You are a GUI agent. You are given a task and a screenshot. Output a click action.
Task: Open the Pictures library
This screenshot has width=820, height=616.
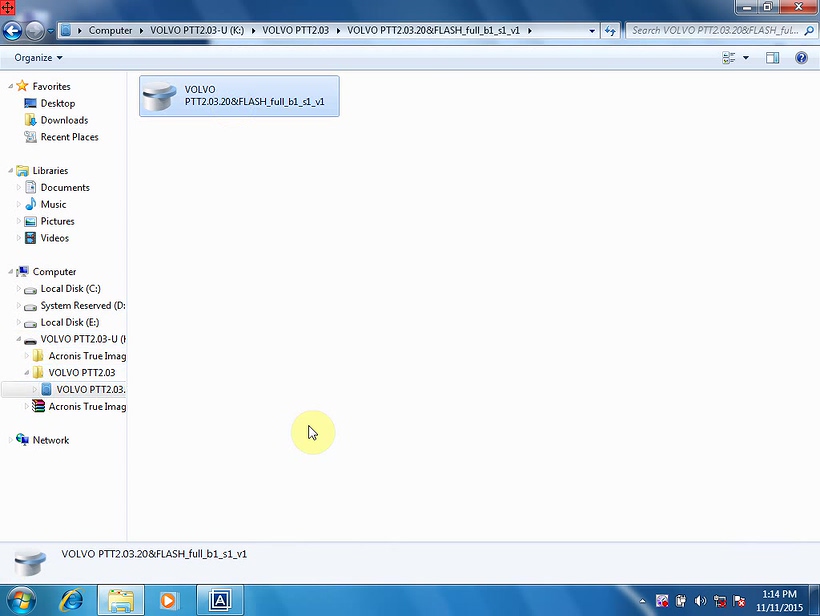[58, 221]
